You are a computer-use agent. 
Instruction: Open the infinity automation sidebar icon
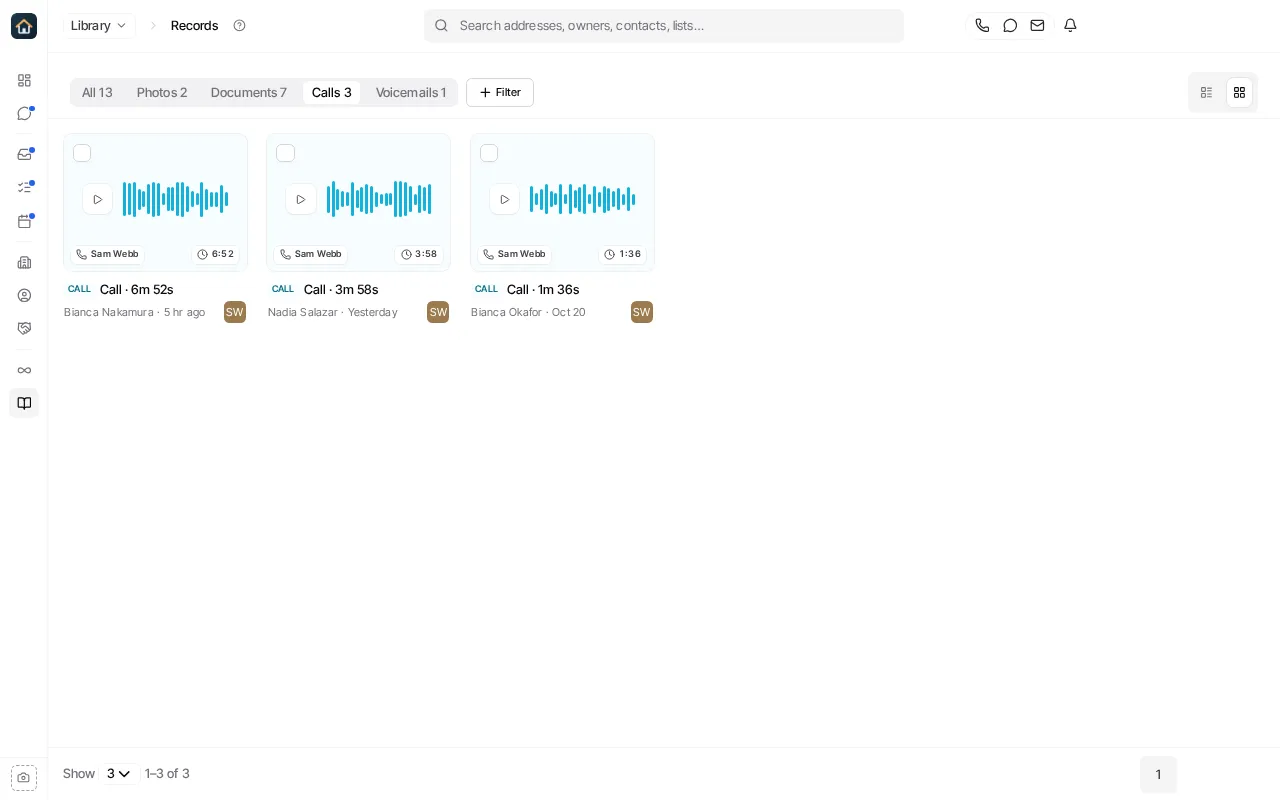24,370
